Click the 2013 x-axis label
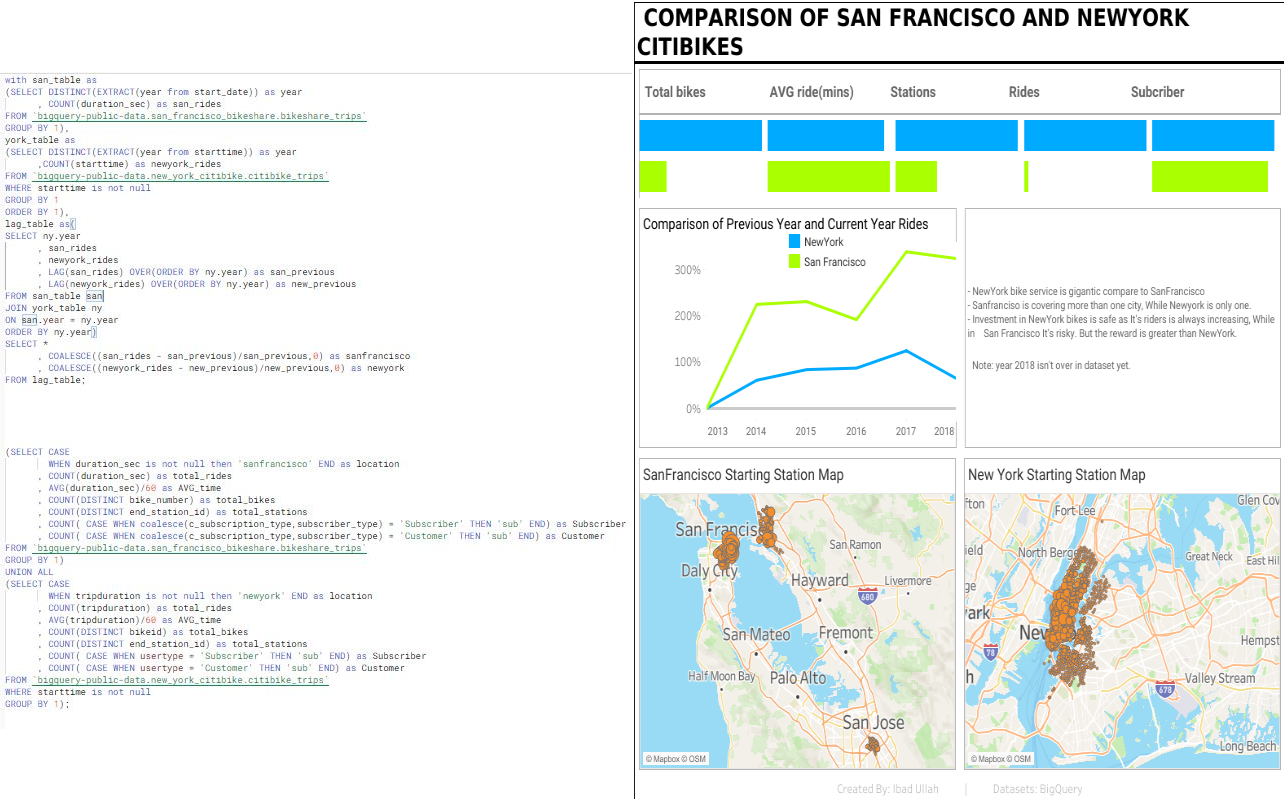The height and width of the screenshot is (799, 1284). pos(718,431)
